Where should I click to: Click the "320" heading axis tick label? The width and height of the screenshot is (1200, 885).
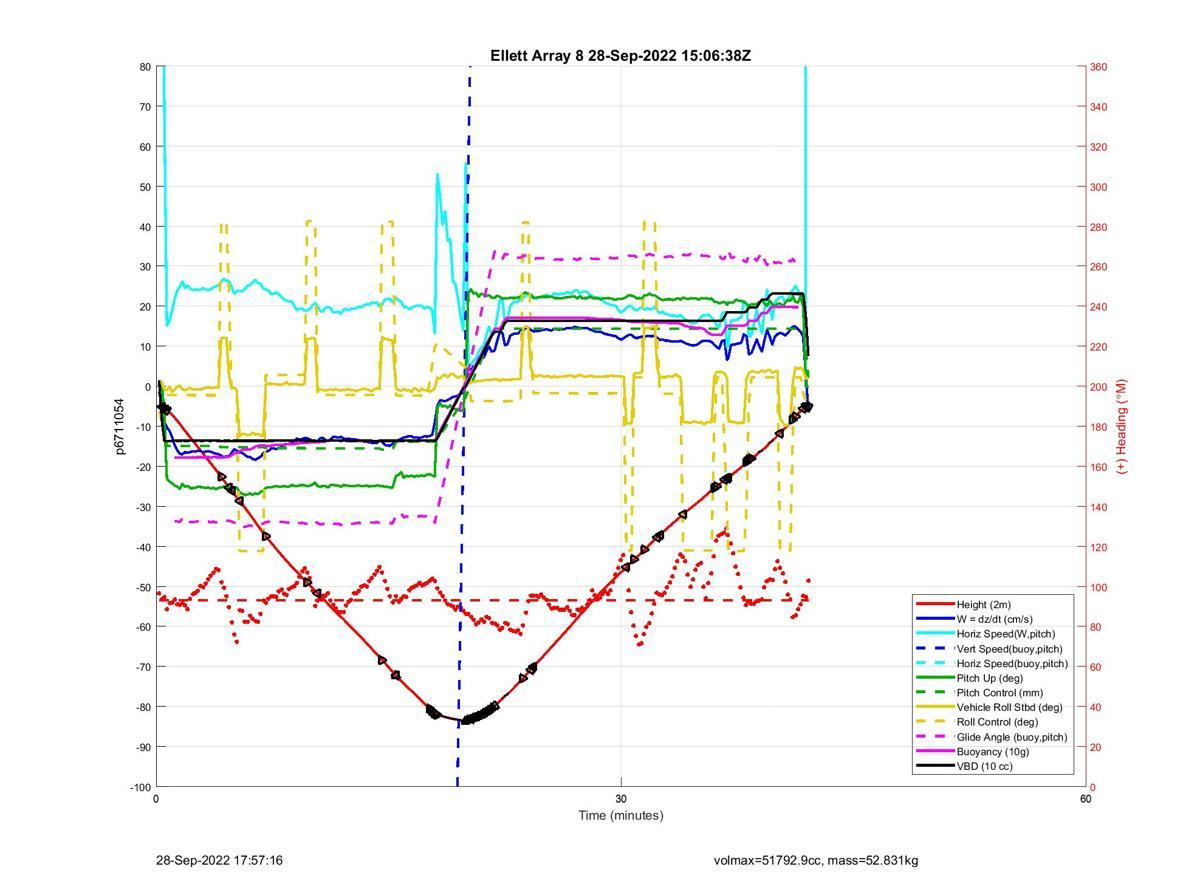1099,147
